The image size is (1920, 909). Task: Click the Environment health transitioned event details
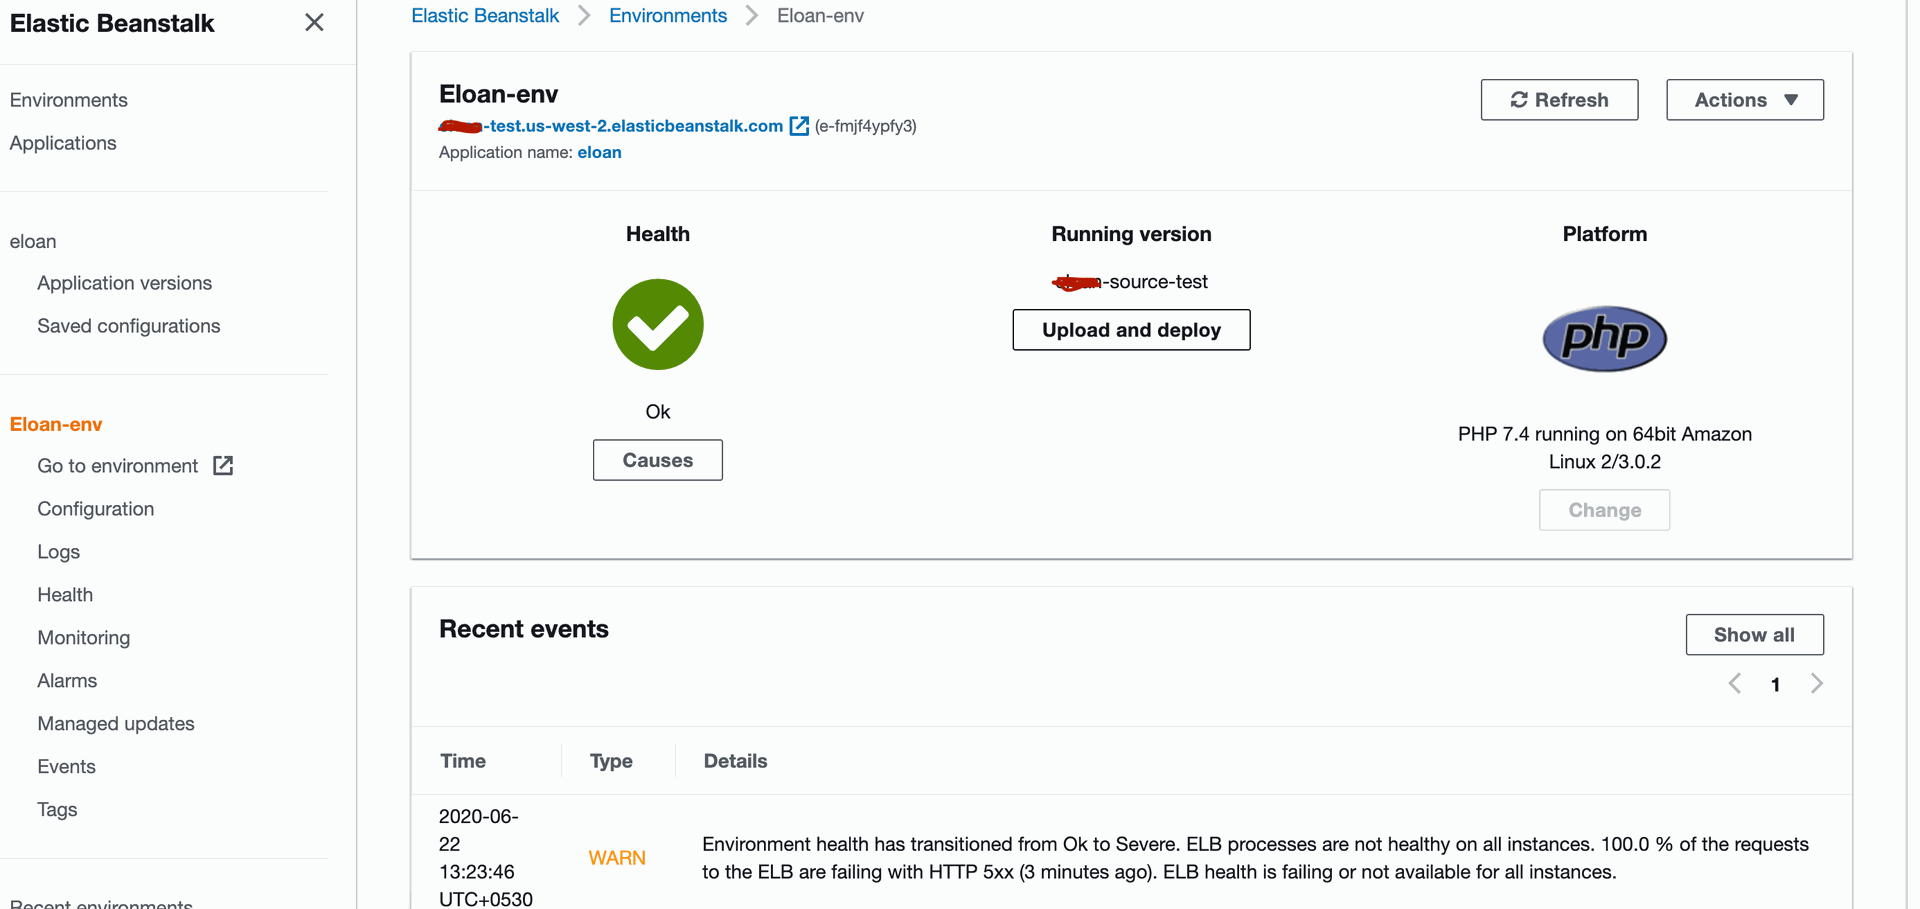click(1255, 858)
